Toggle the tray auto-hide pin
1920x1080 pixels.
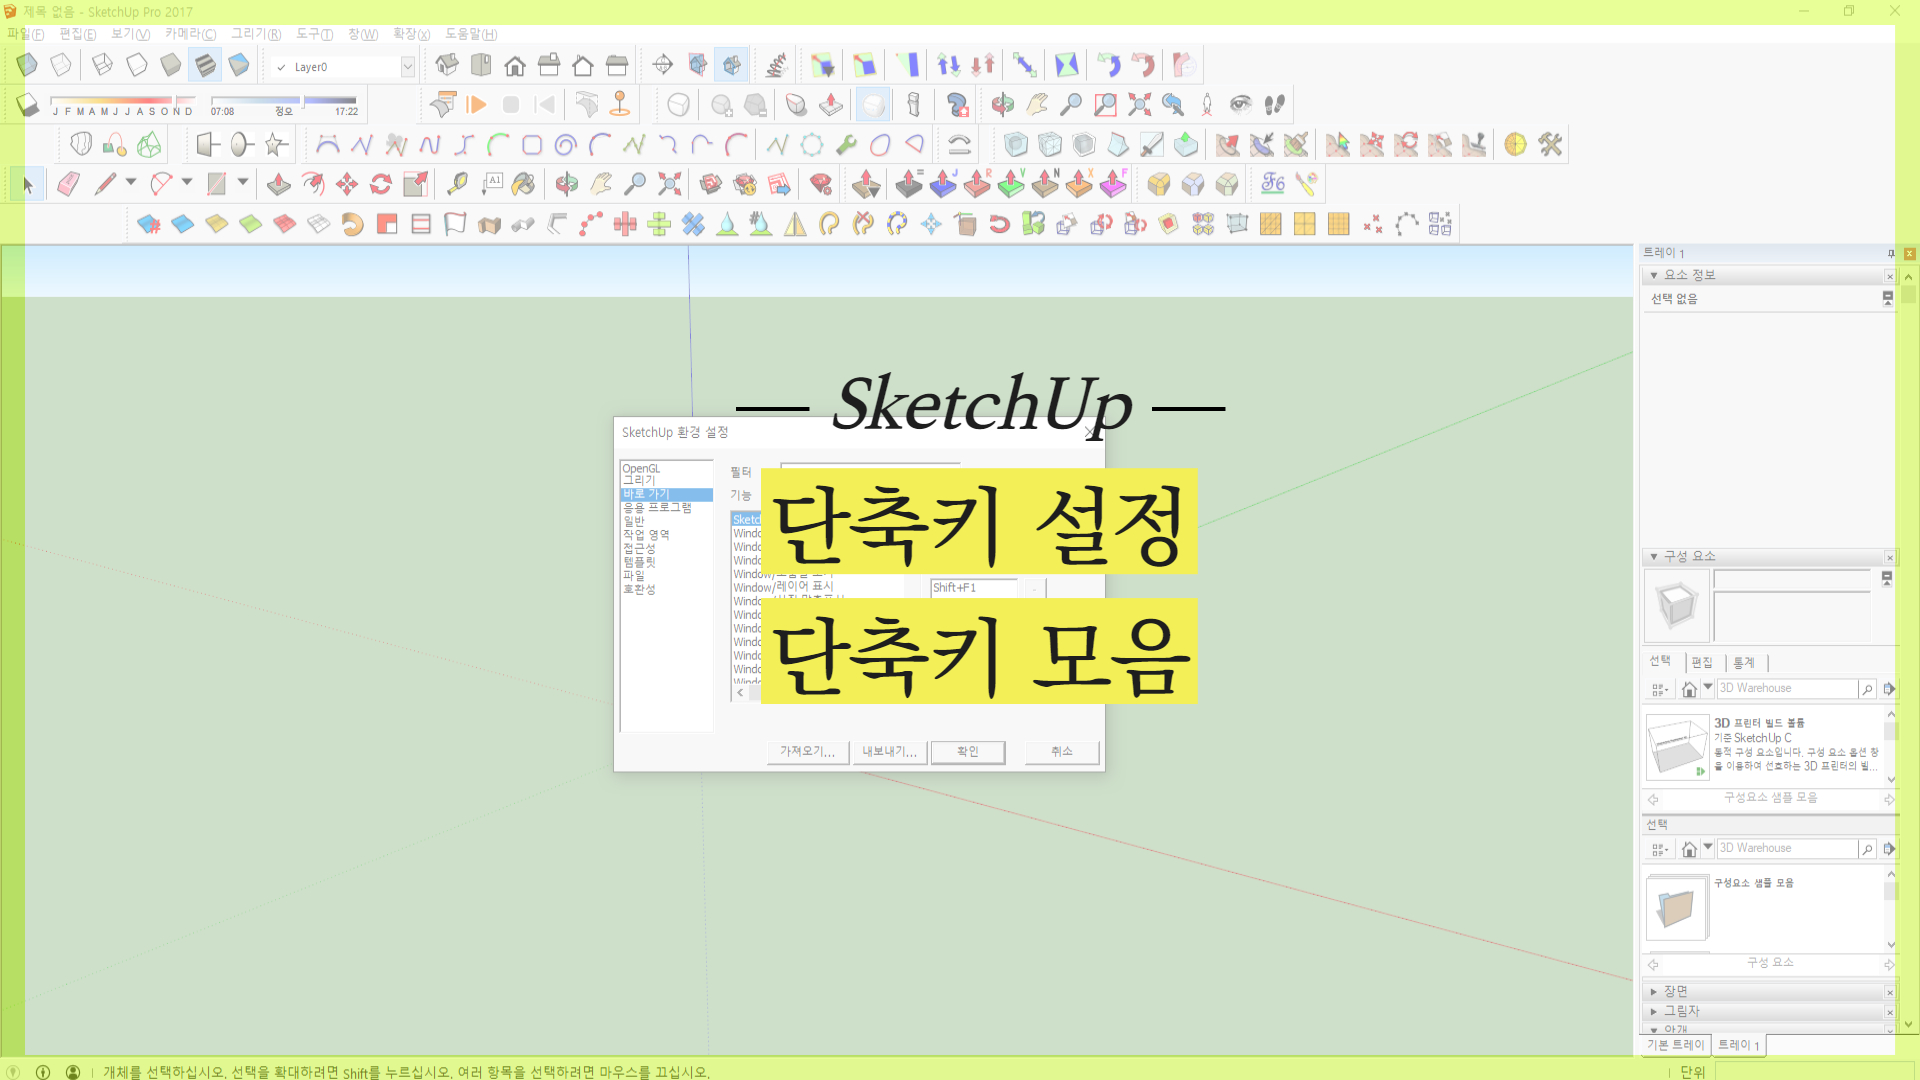click(x=1890, y=253)
